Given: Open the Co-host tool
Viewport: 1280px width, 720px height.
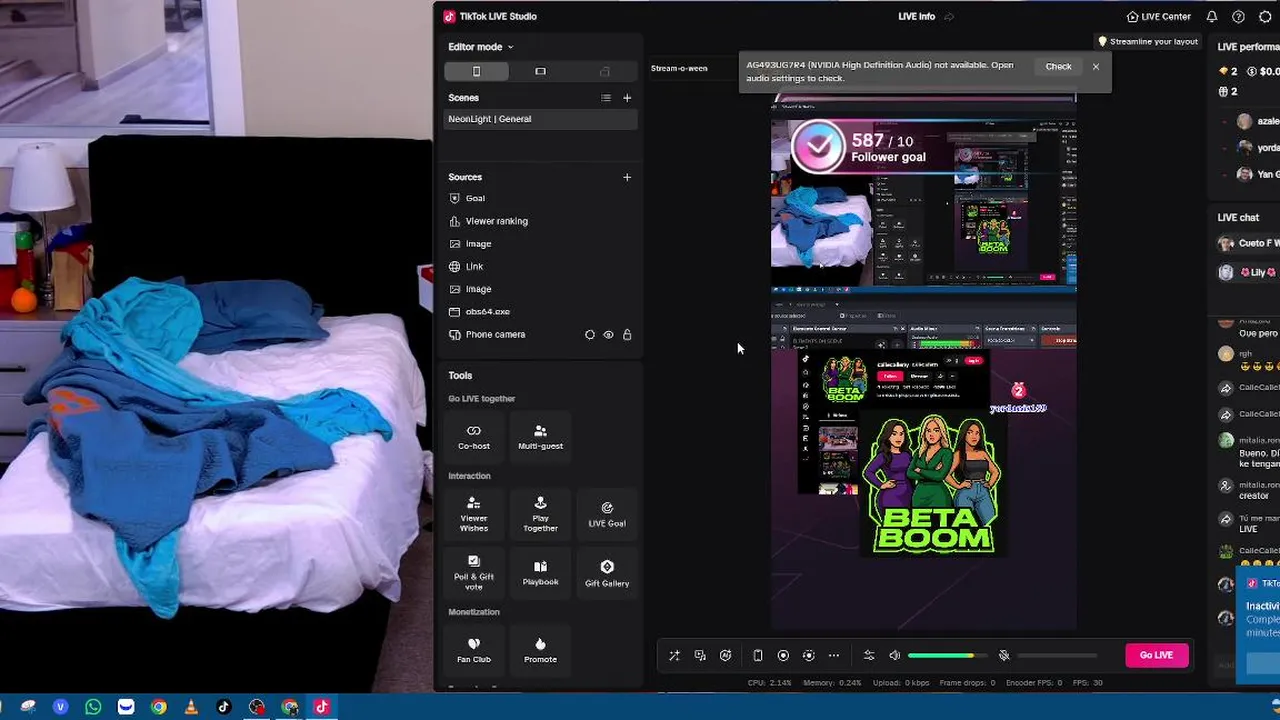Looking at the screenshot, I should click(474, 437).
